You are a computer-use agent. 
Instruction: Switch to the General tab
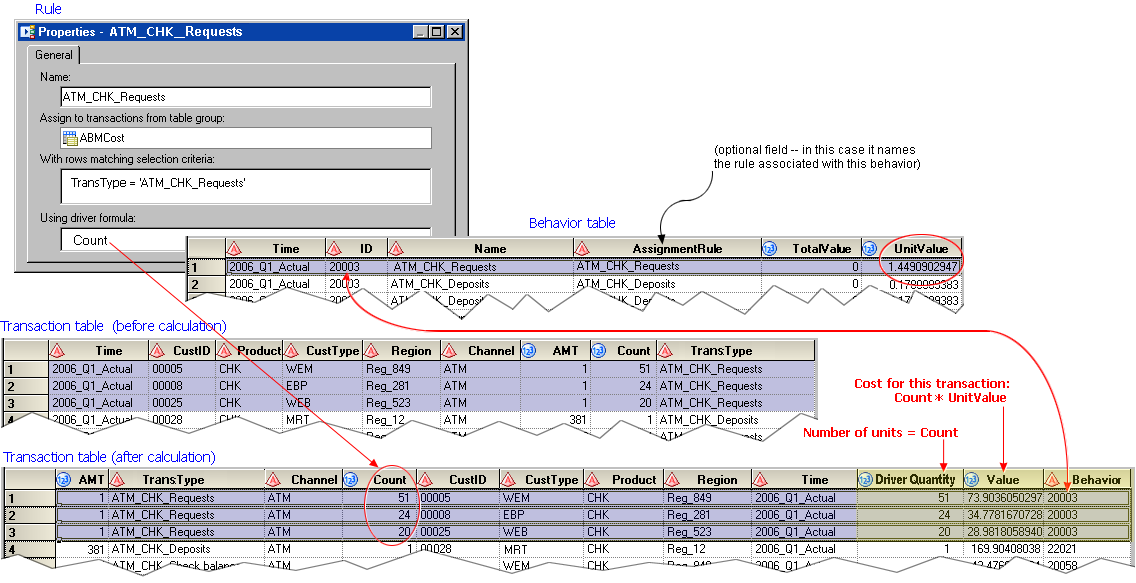point(54,55)
